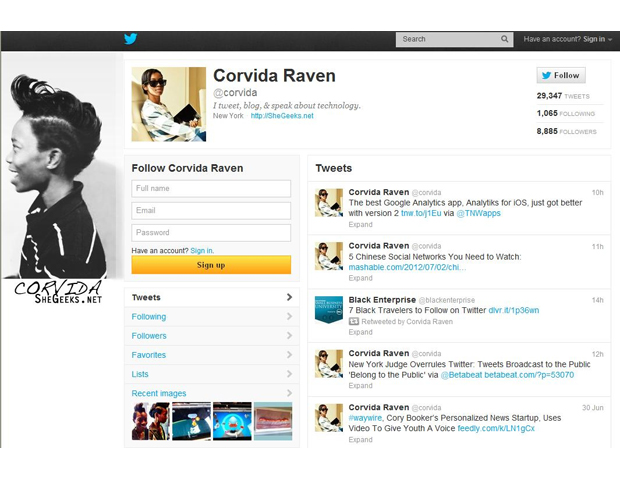The width and height of the screenshot is (620, 480).
Task: Visit the SheGeeks.net profile link
Action: coord(282,116)
